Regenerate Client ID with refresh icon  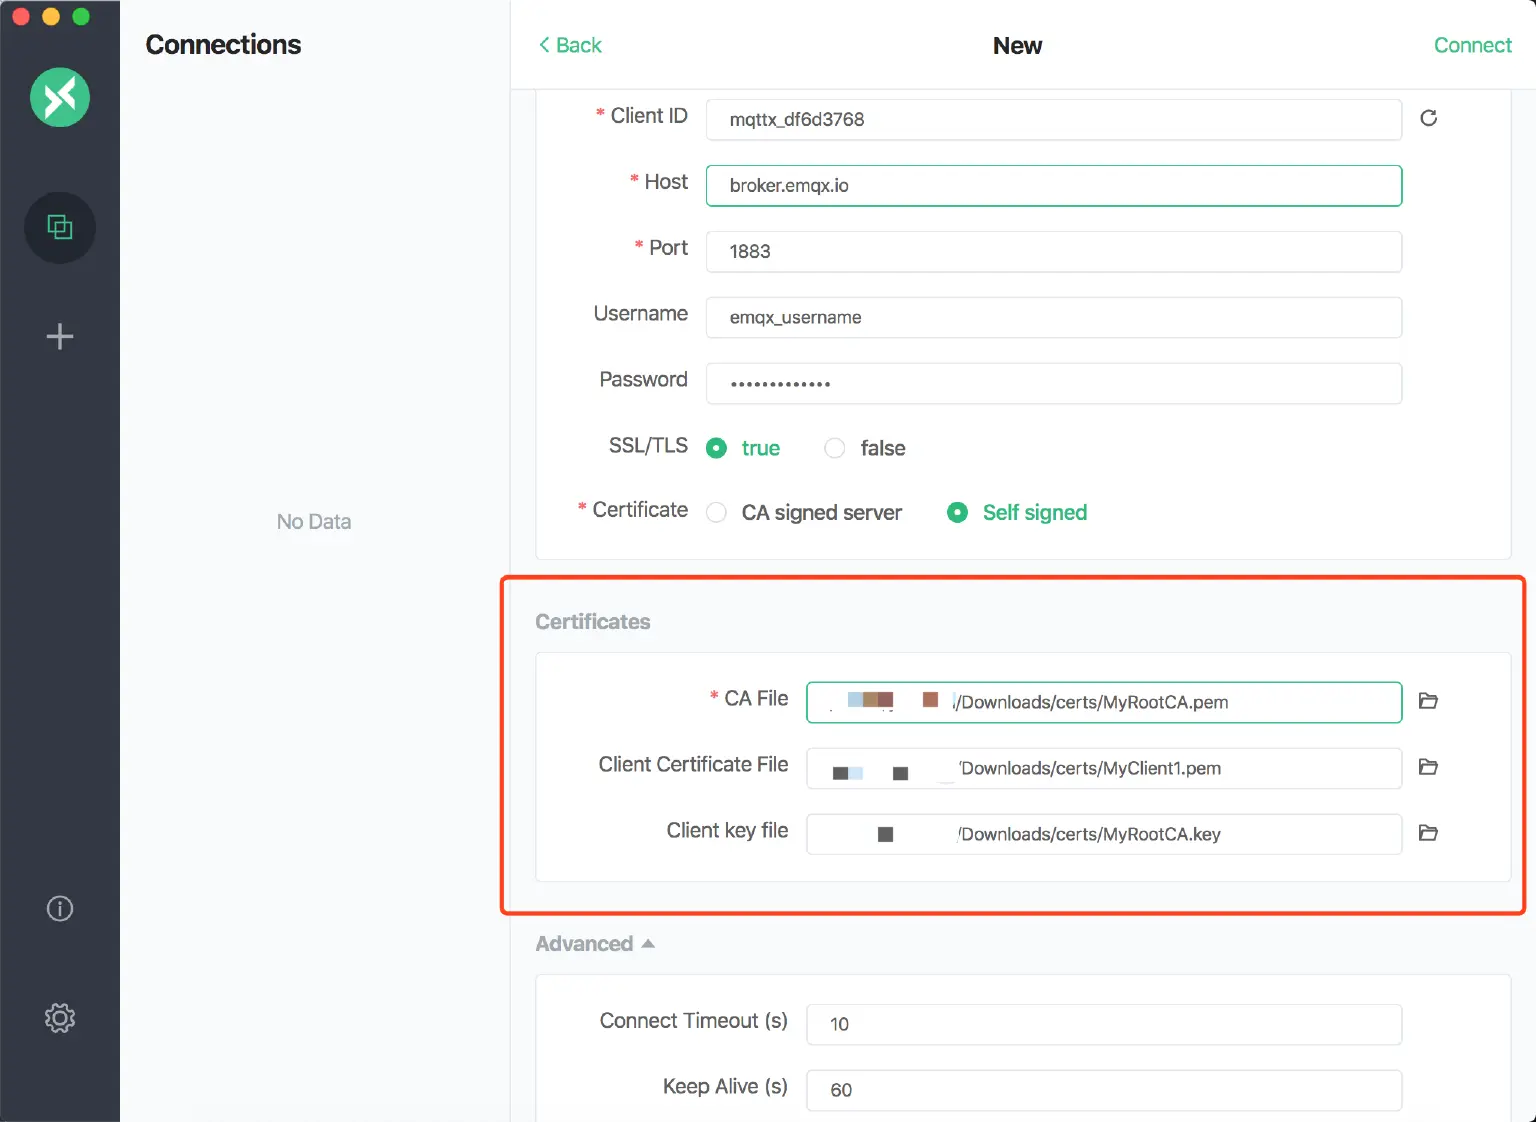pos(1428,118)
